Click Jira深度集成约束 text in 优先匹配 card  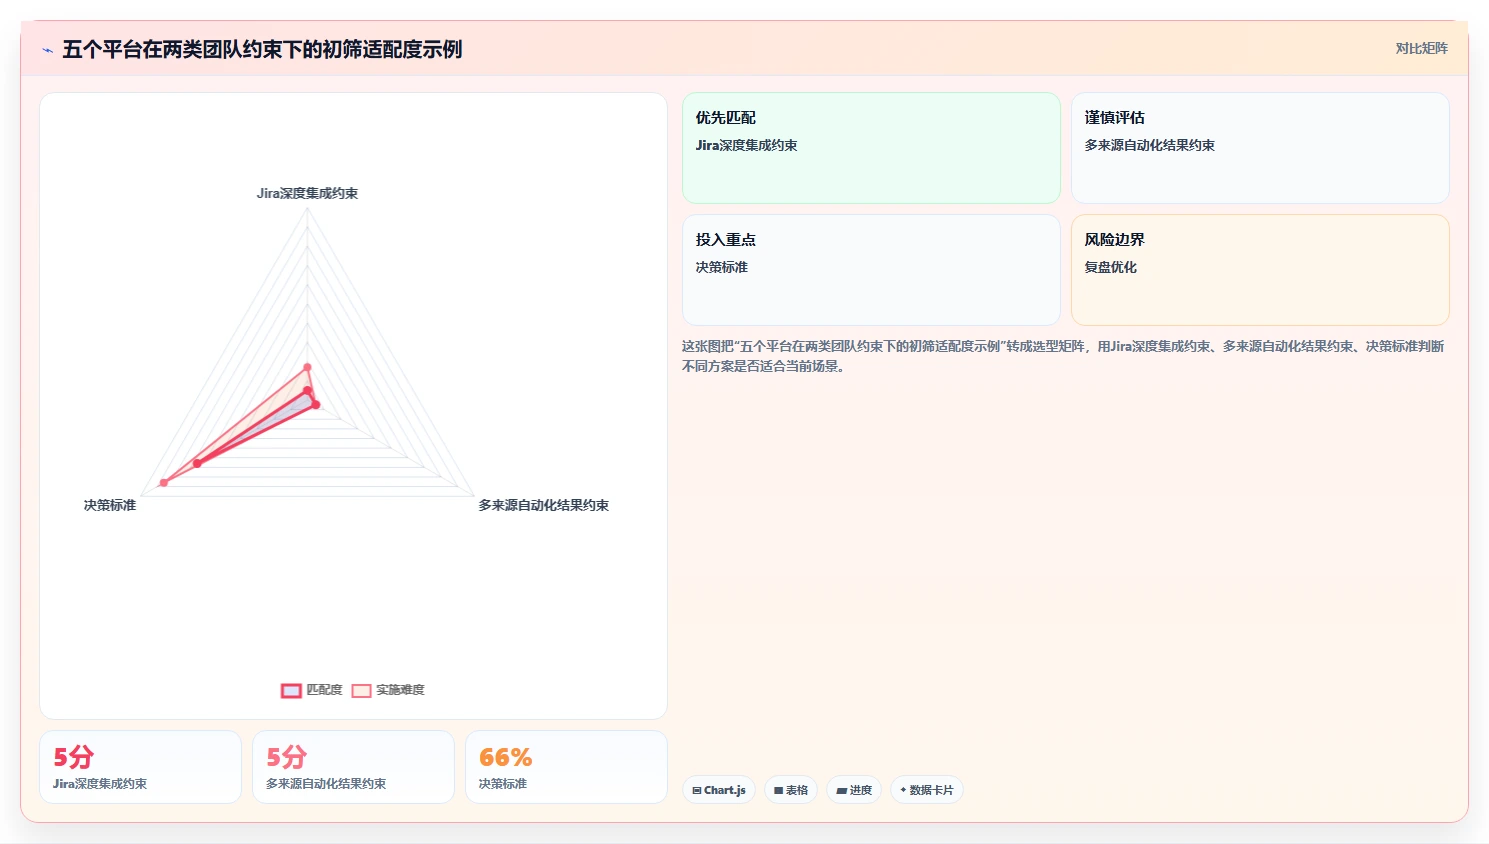[747, 145]
